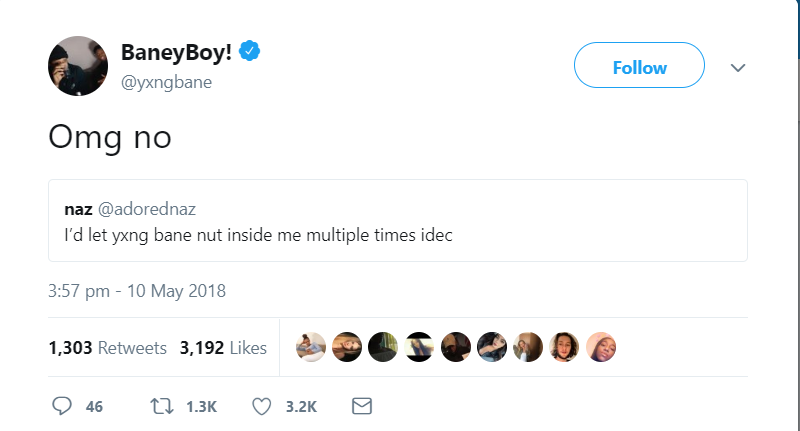Expand the tweet options chevron
Viewport: 800px width, 431px height.
pyautogui.click(x=738, y=68)
